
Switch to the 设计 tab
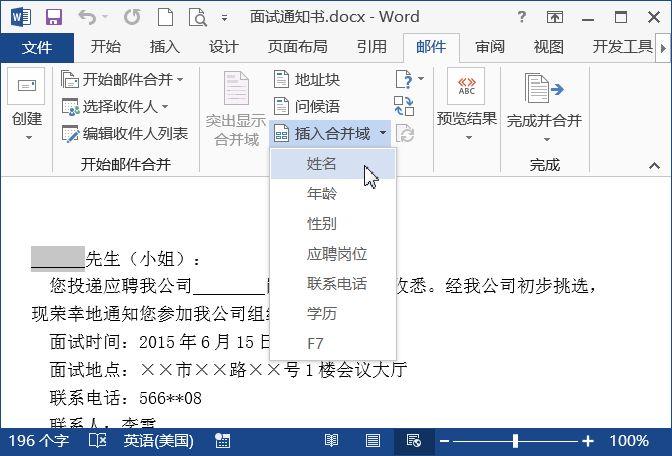[223, 47]
